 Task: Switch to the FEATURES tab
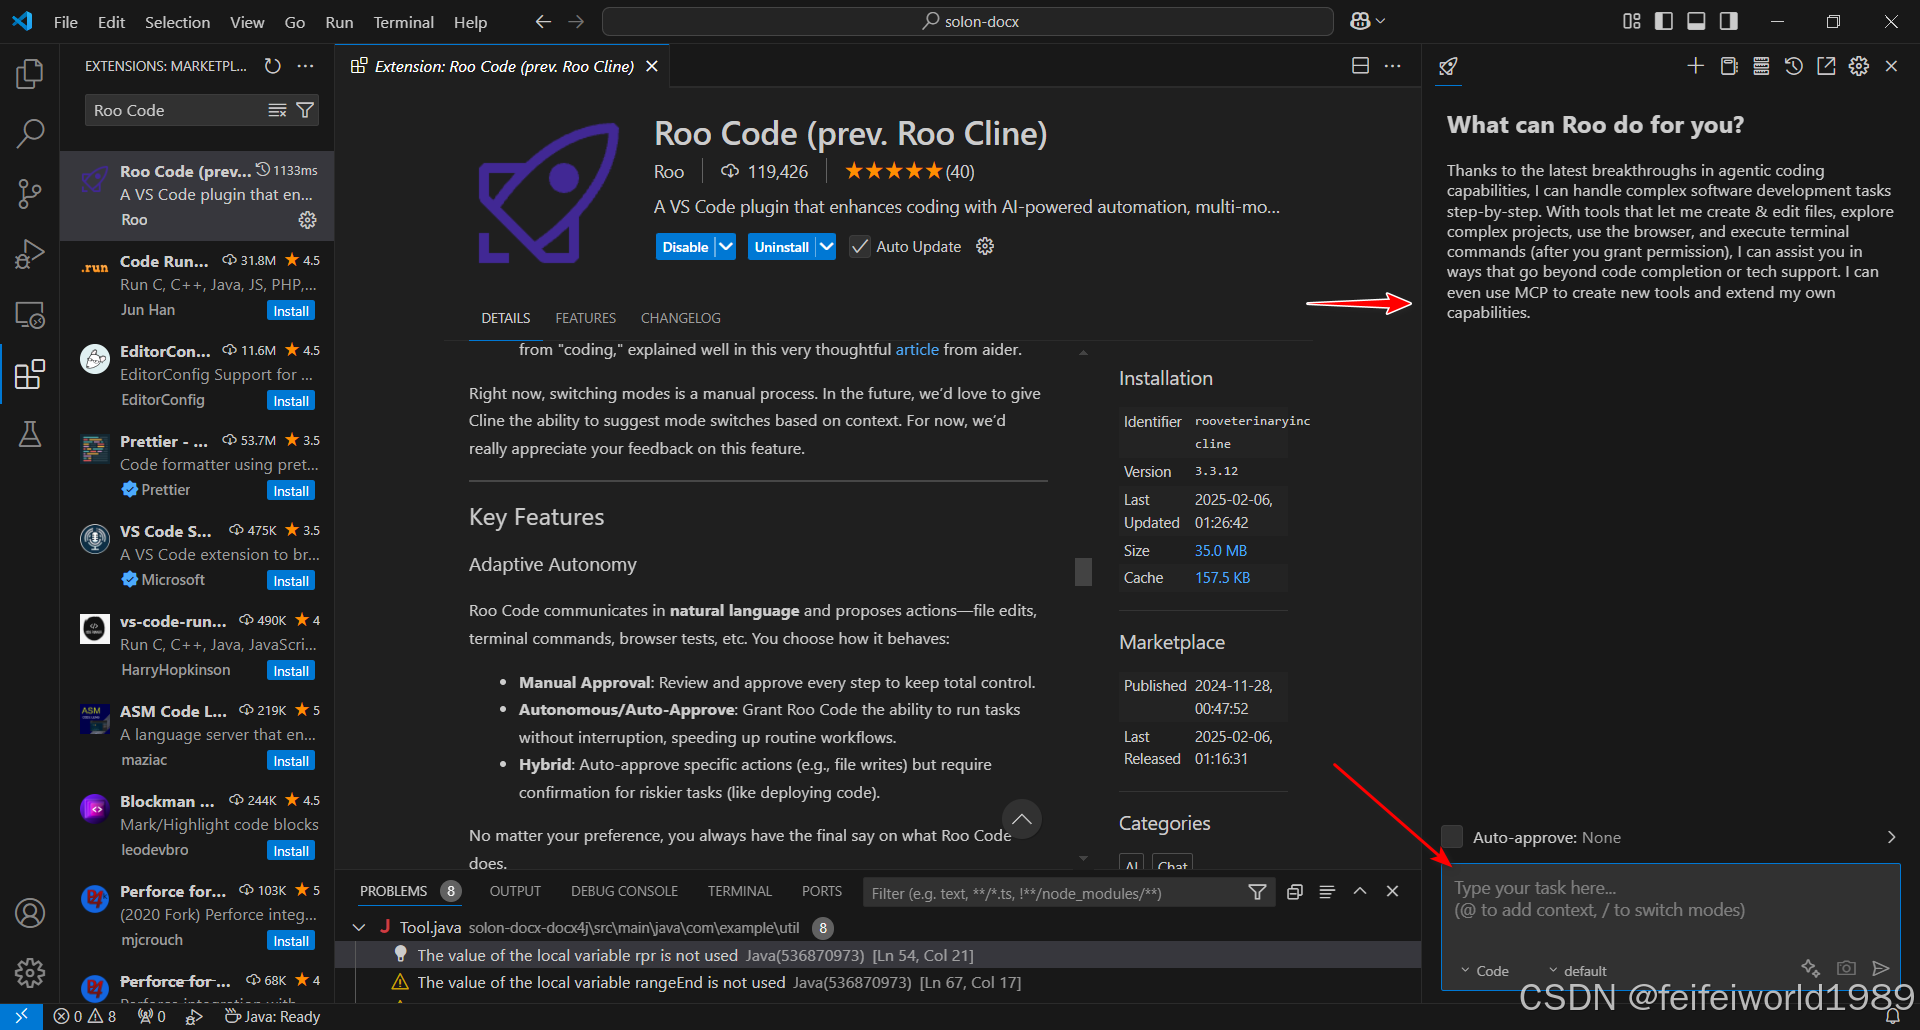pyautogui.click(x=585, y=318)
